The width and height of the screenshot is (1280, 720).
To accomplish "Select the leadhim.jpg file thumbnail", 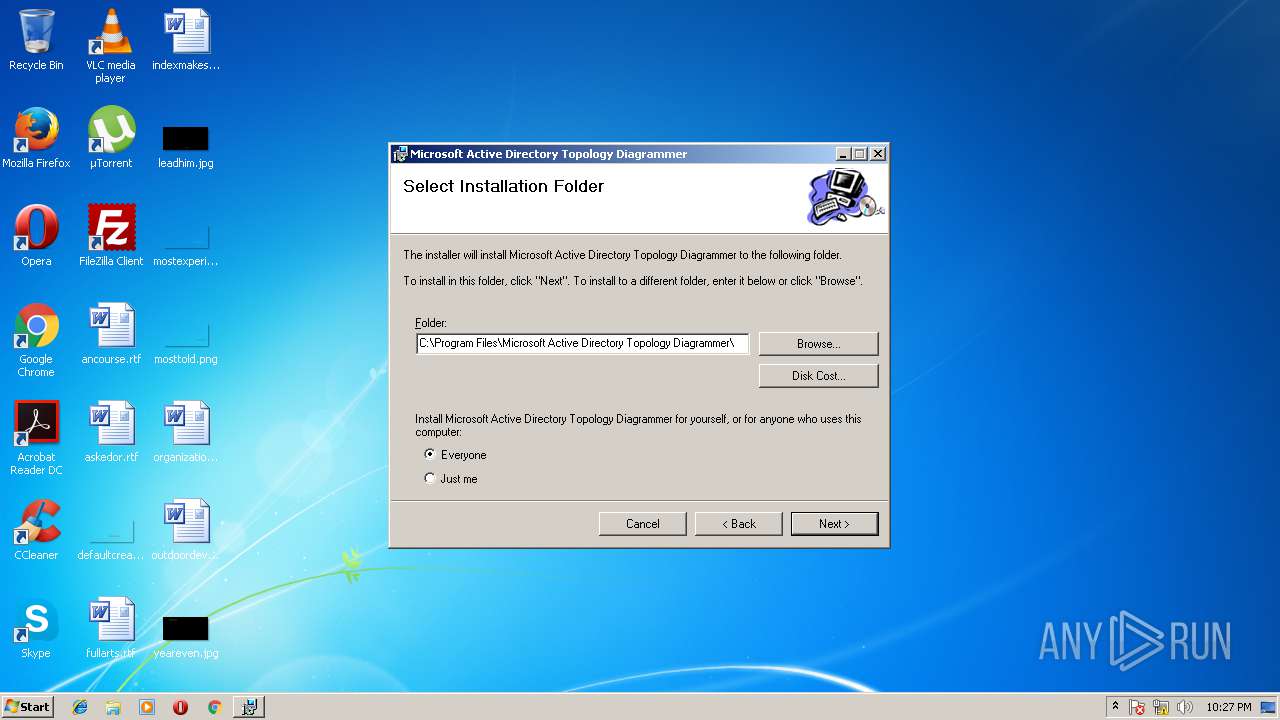I will click(x=186, y=146).
